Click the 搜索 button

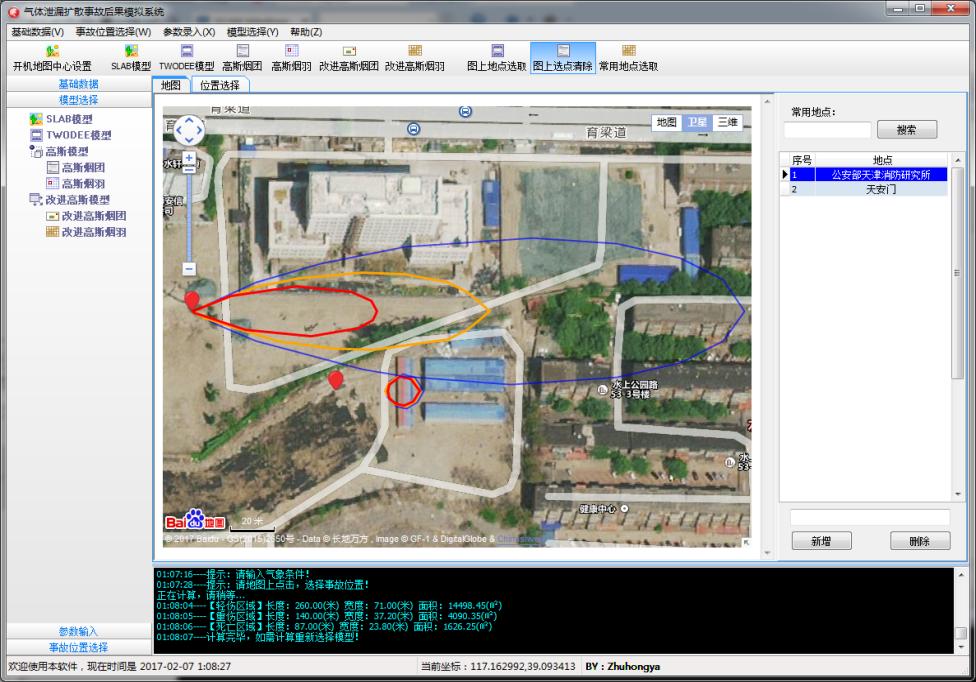tap(906, 130)
